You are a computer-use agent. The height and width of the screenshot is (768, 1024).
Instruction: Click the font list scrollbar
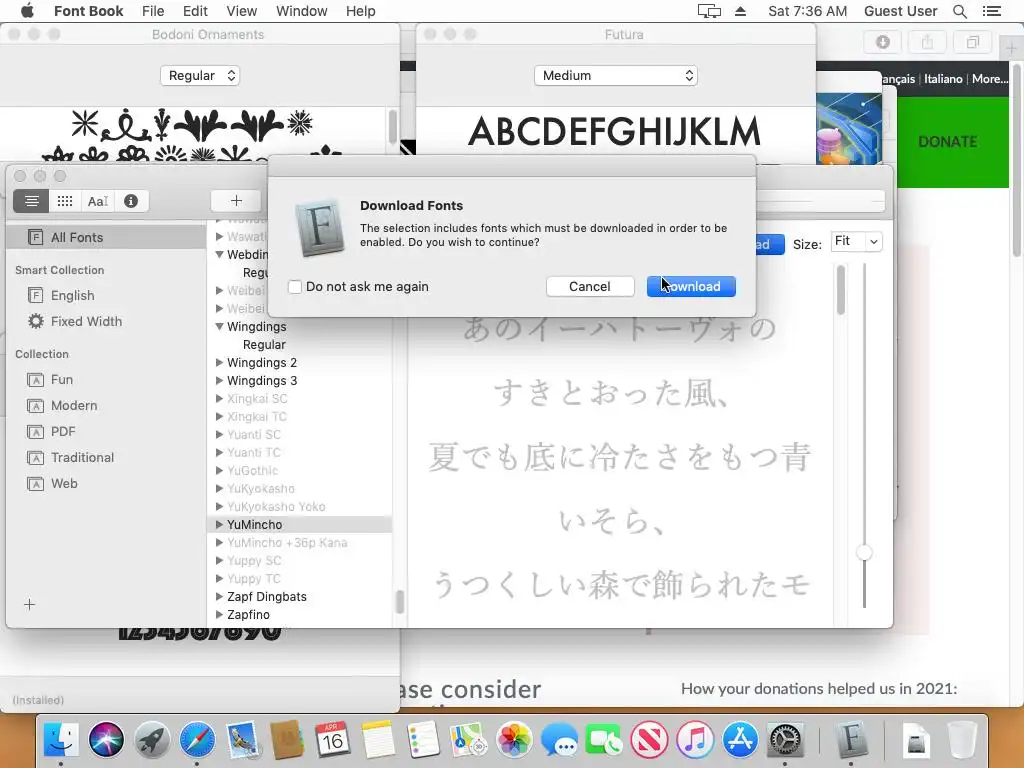(x=399, y=601)
